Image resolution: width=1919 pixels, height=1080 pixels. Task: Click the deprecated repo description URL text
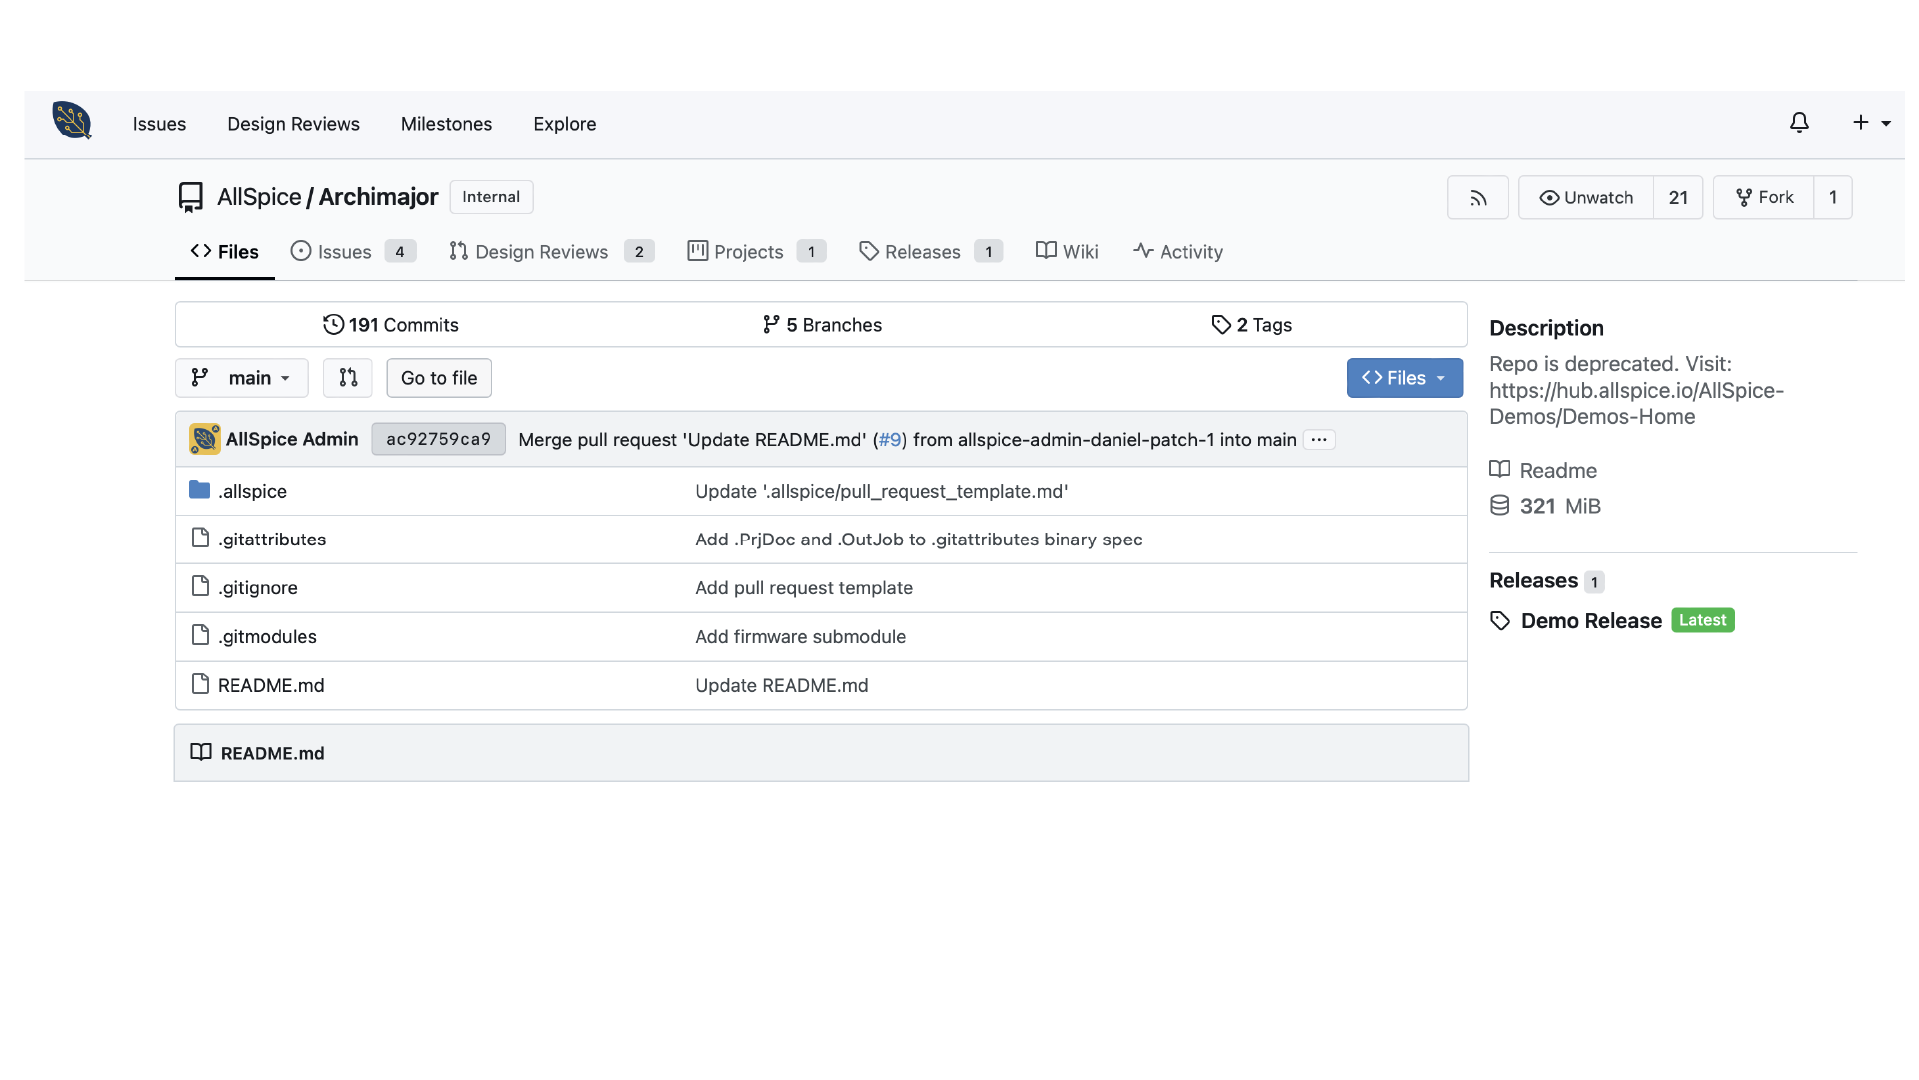1636,404
